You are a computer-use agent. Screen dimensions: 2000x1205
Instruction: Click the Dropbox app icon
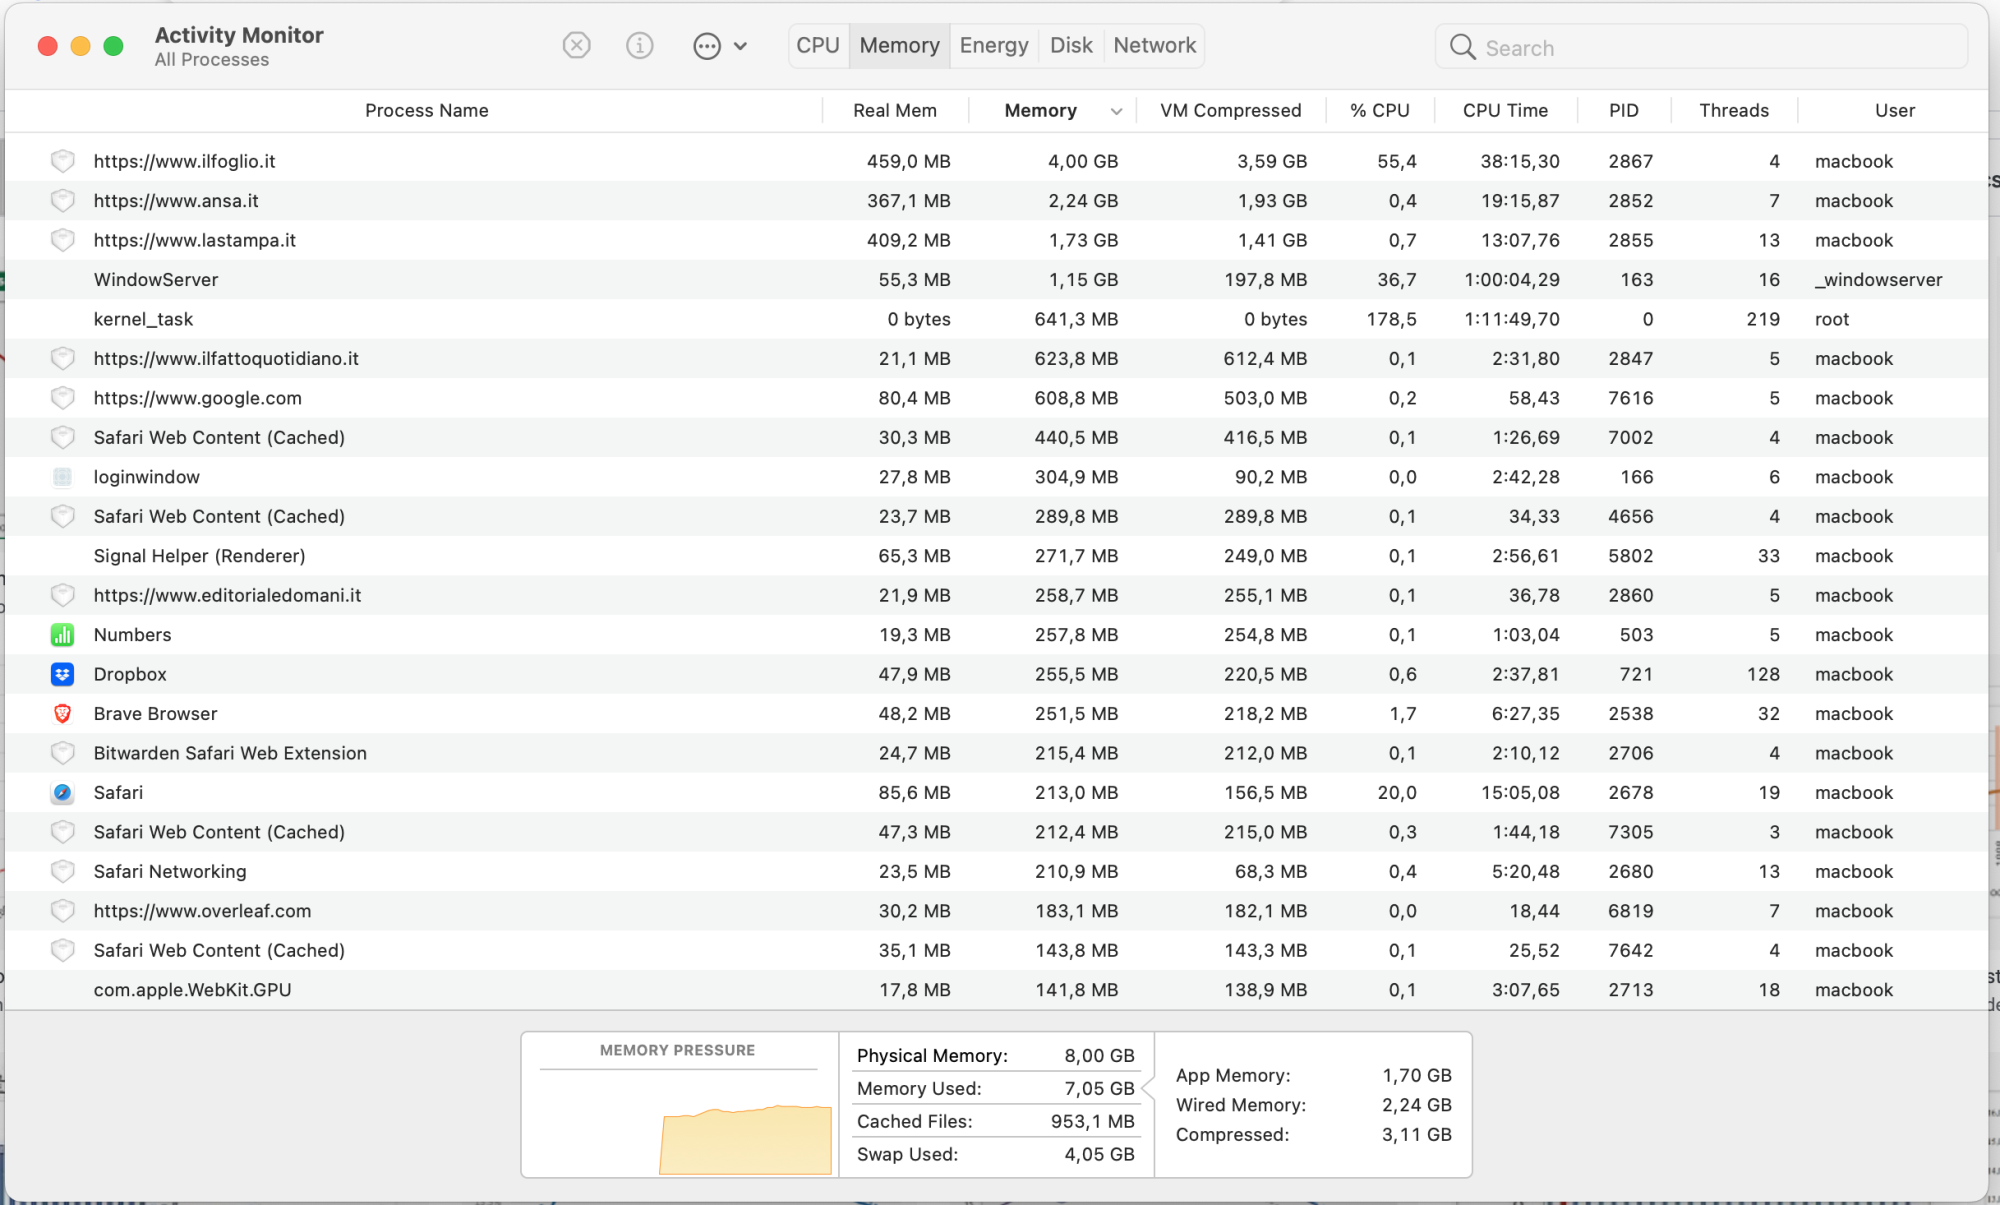point(62,674)
